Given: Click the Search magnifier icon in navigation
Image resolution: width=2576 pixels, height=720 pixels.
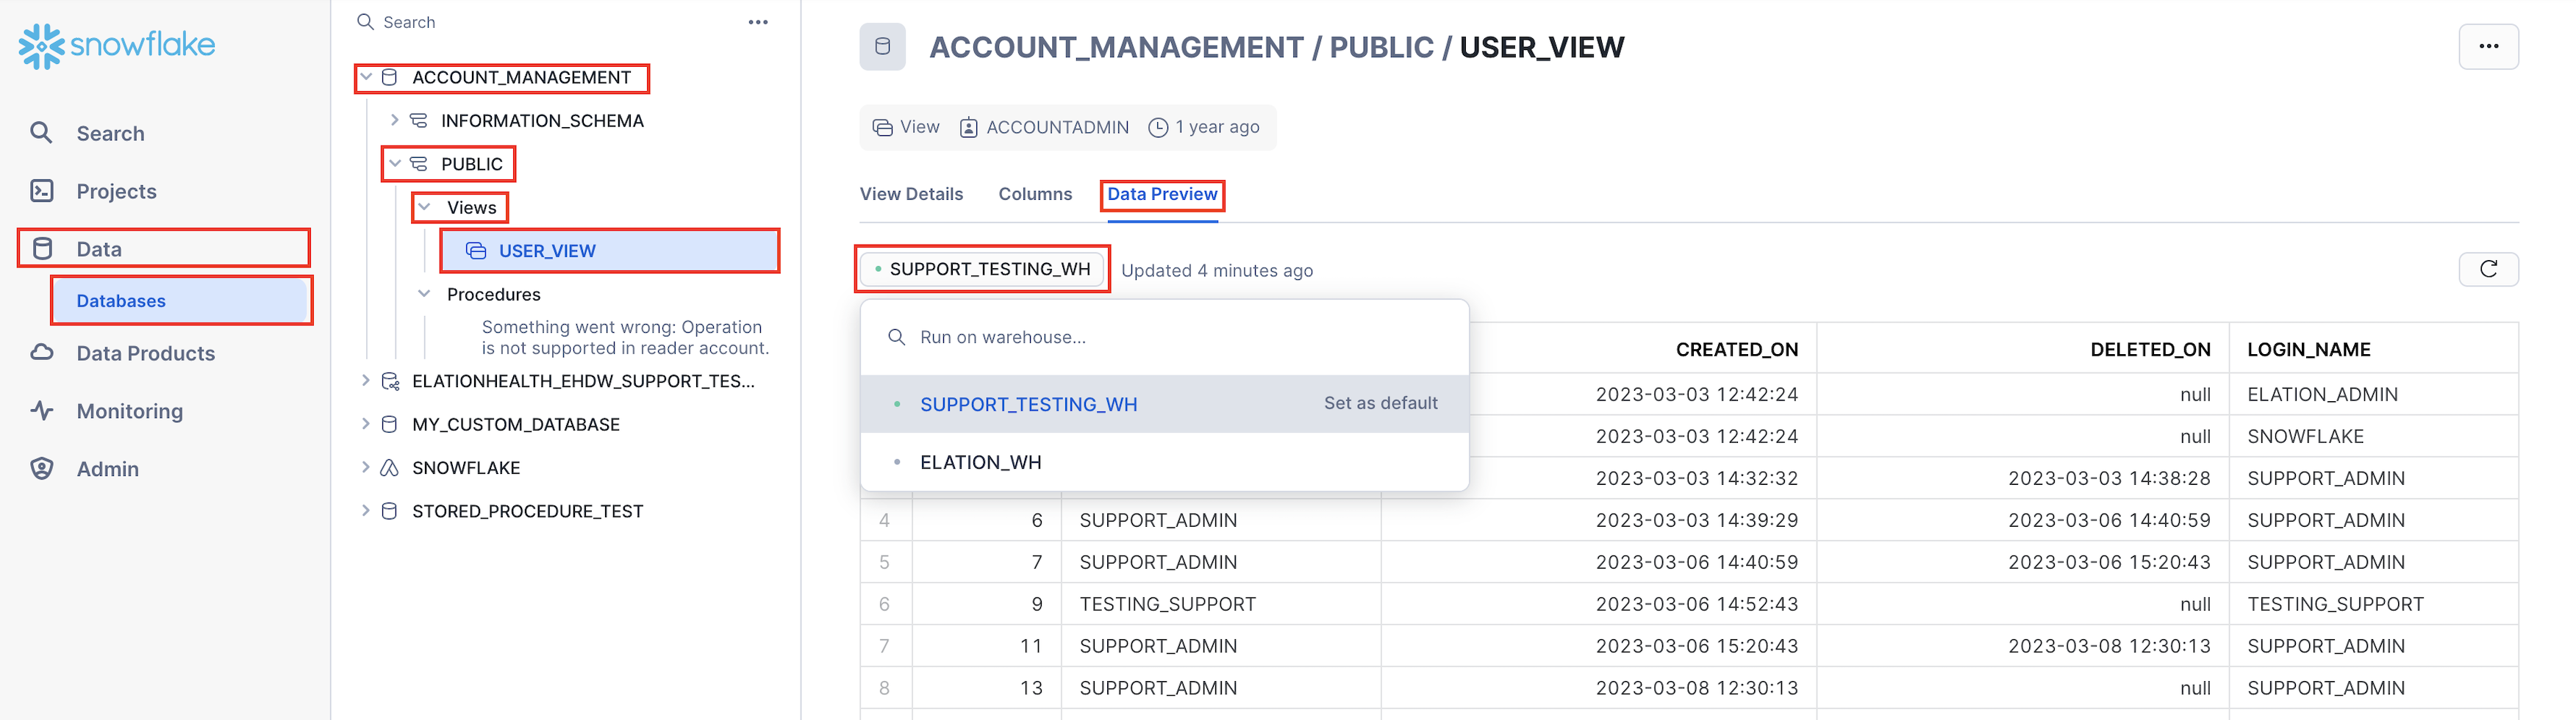Looking at the screenshot, I should click(x=41, y=132).
